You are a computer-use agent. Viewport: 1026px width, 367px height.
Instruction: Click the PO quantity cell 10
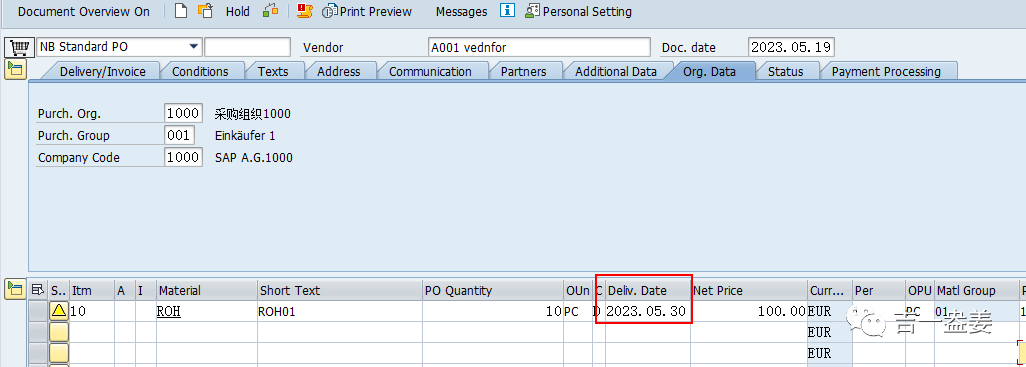(x=493, y=311)
